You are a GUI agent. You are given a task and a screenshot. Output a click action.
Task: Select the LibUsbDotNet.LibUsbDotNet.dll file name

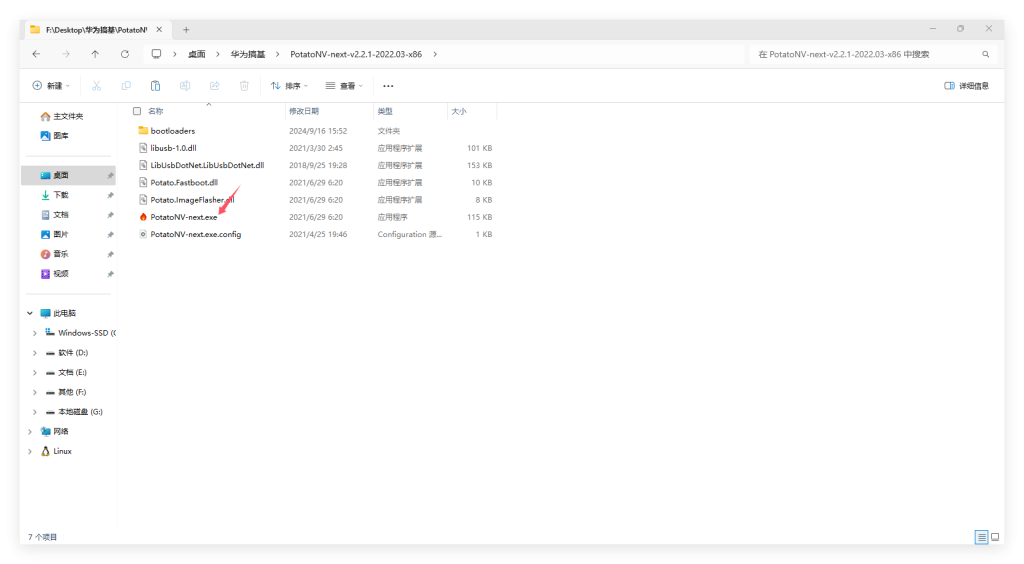207,165
